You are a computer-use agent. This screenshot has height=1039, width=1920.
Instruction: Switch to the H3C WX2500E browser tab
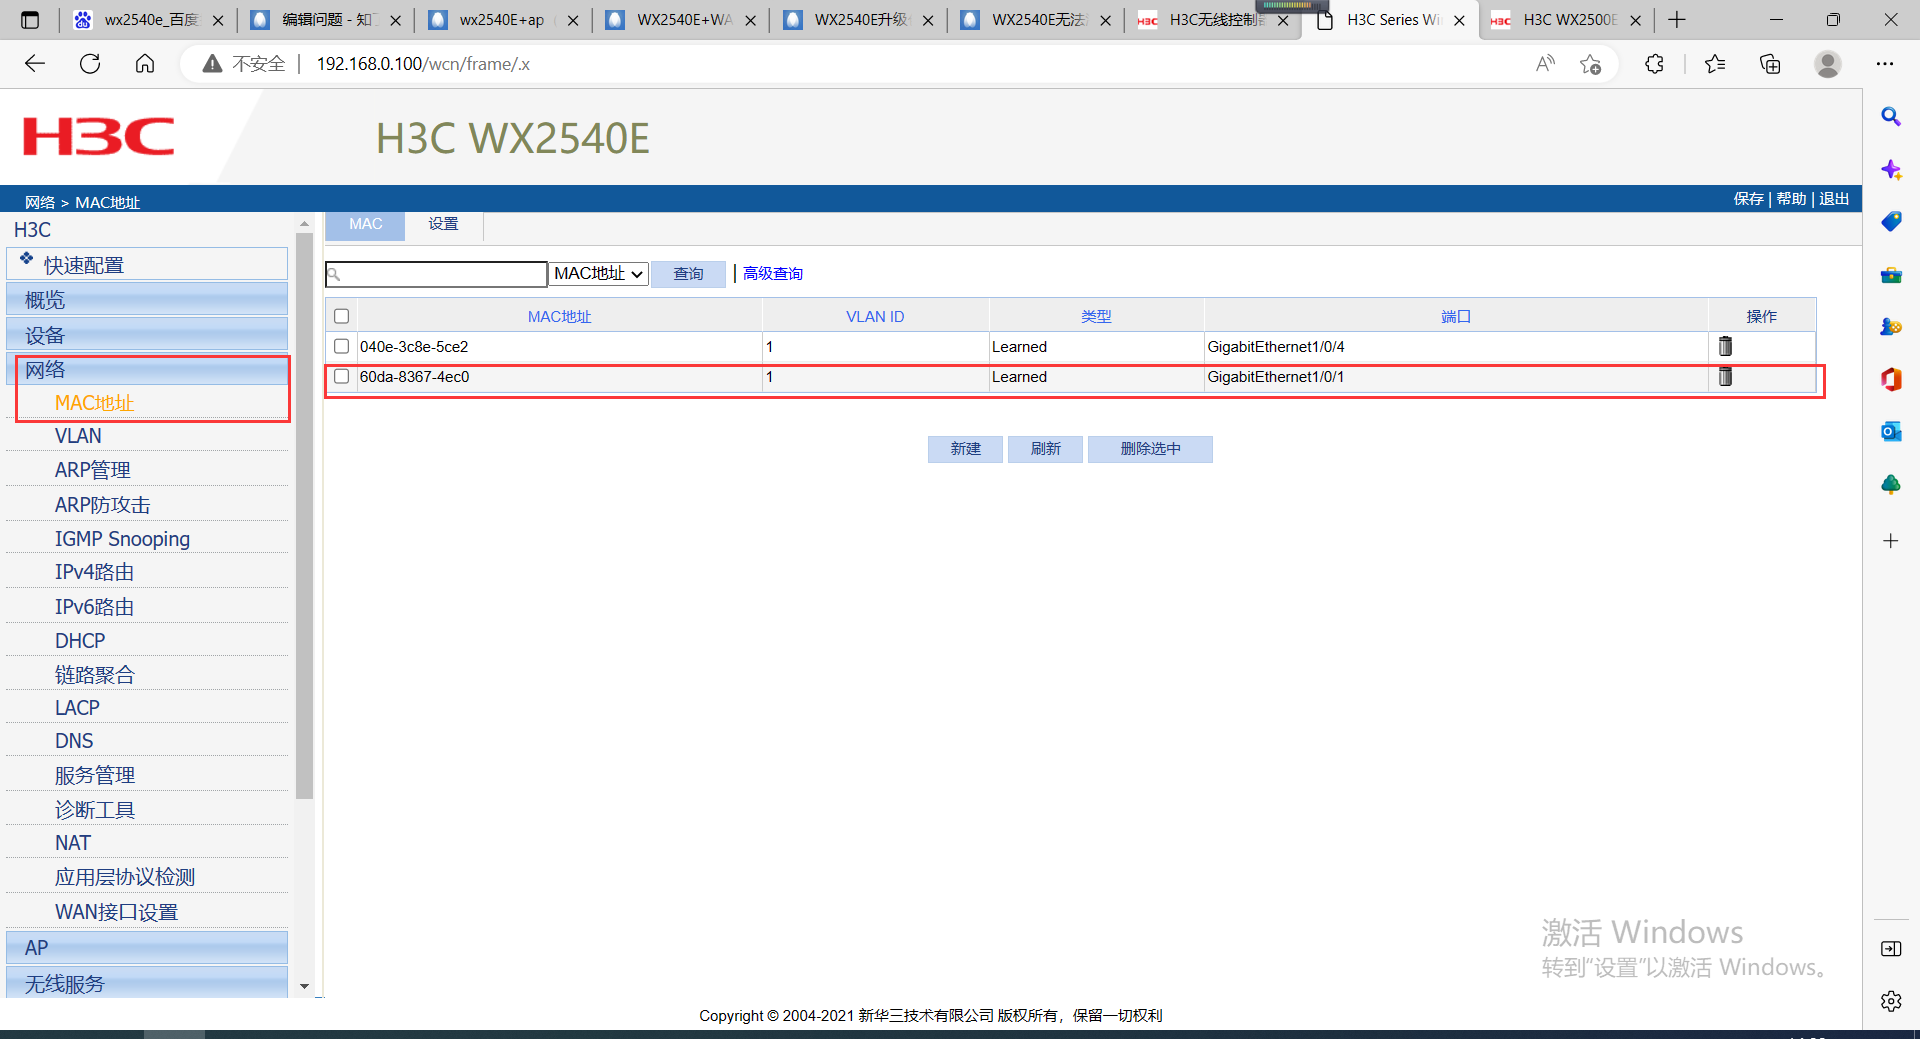(x=1566, y=20)
